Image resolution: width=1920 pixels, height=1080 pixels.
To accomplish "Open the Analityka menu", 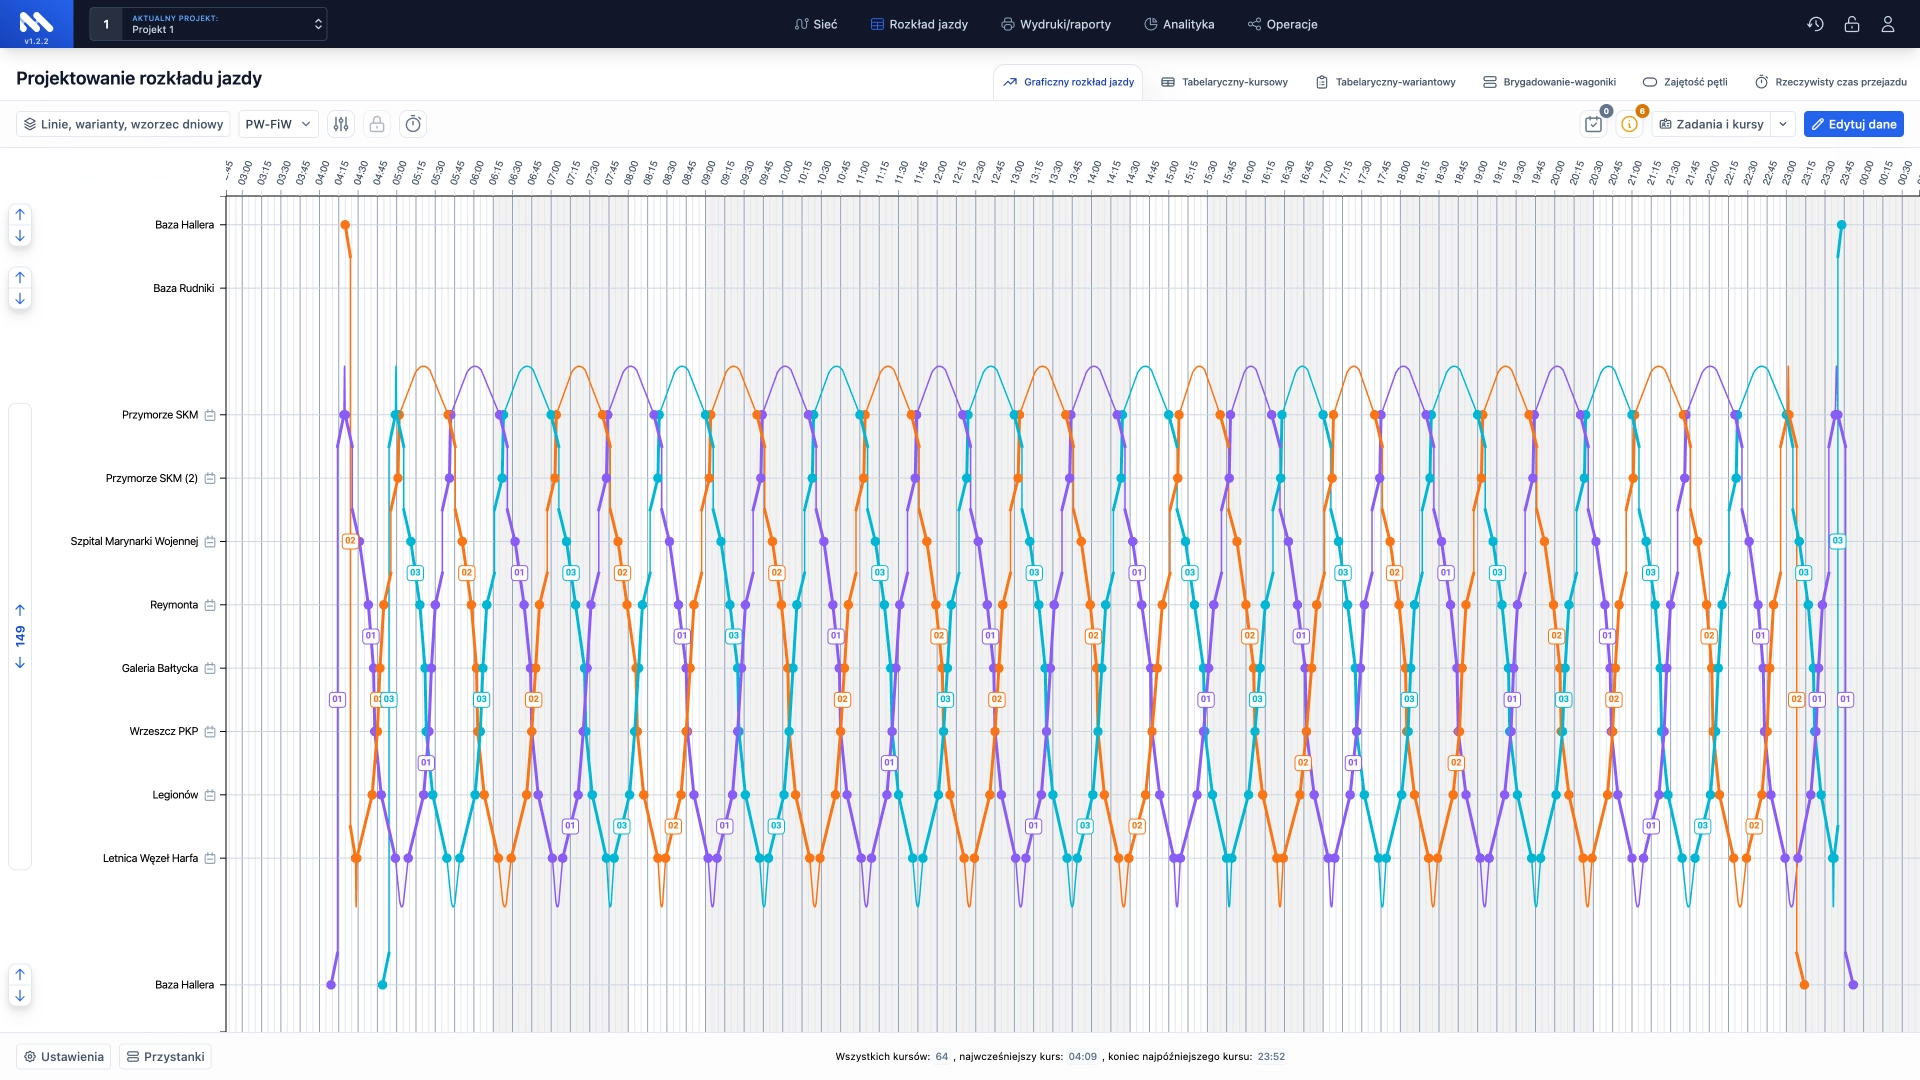I will 1179,24.
